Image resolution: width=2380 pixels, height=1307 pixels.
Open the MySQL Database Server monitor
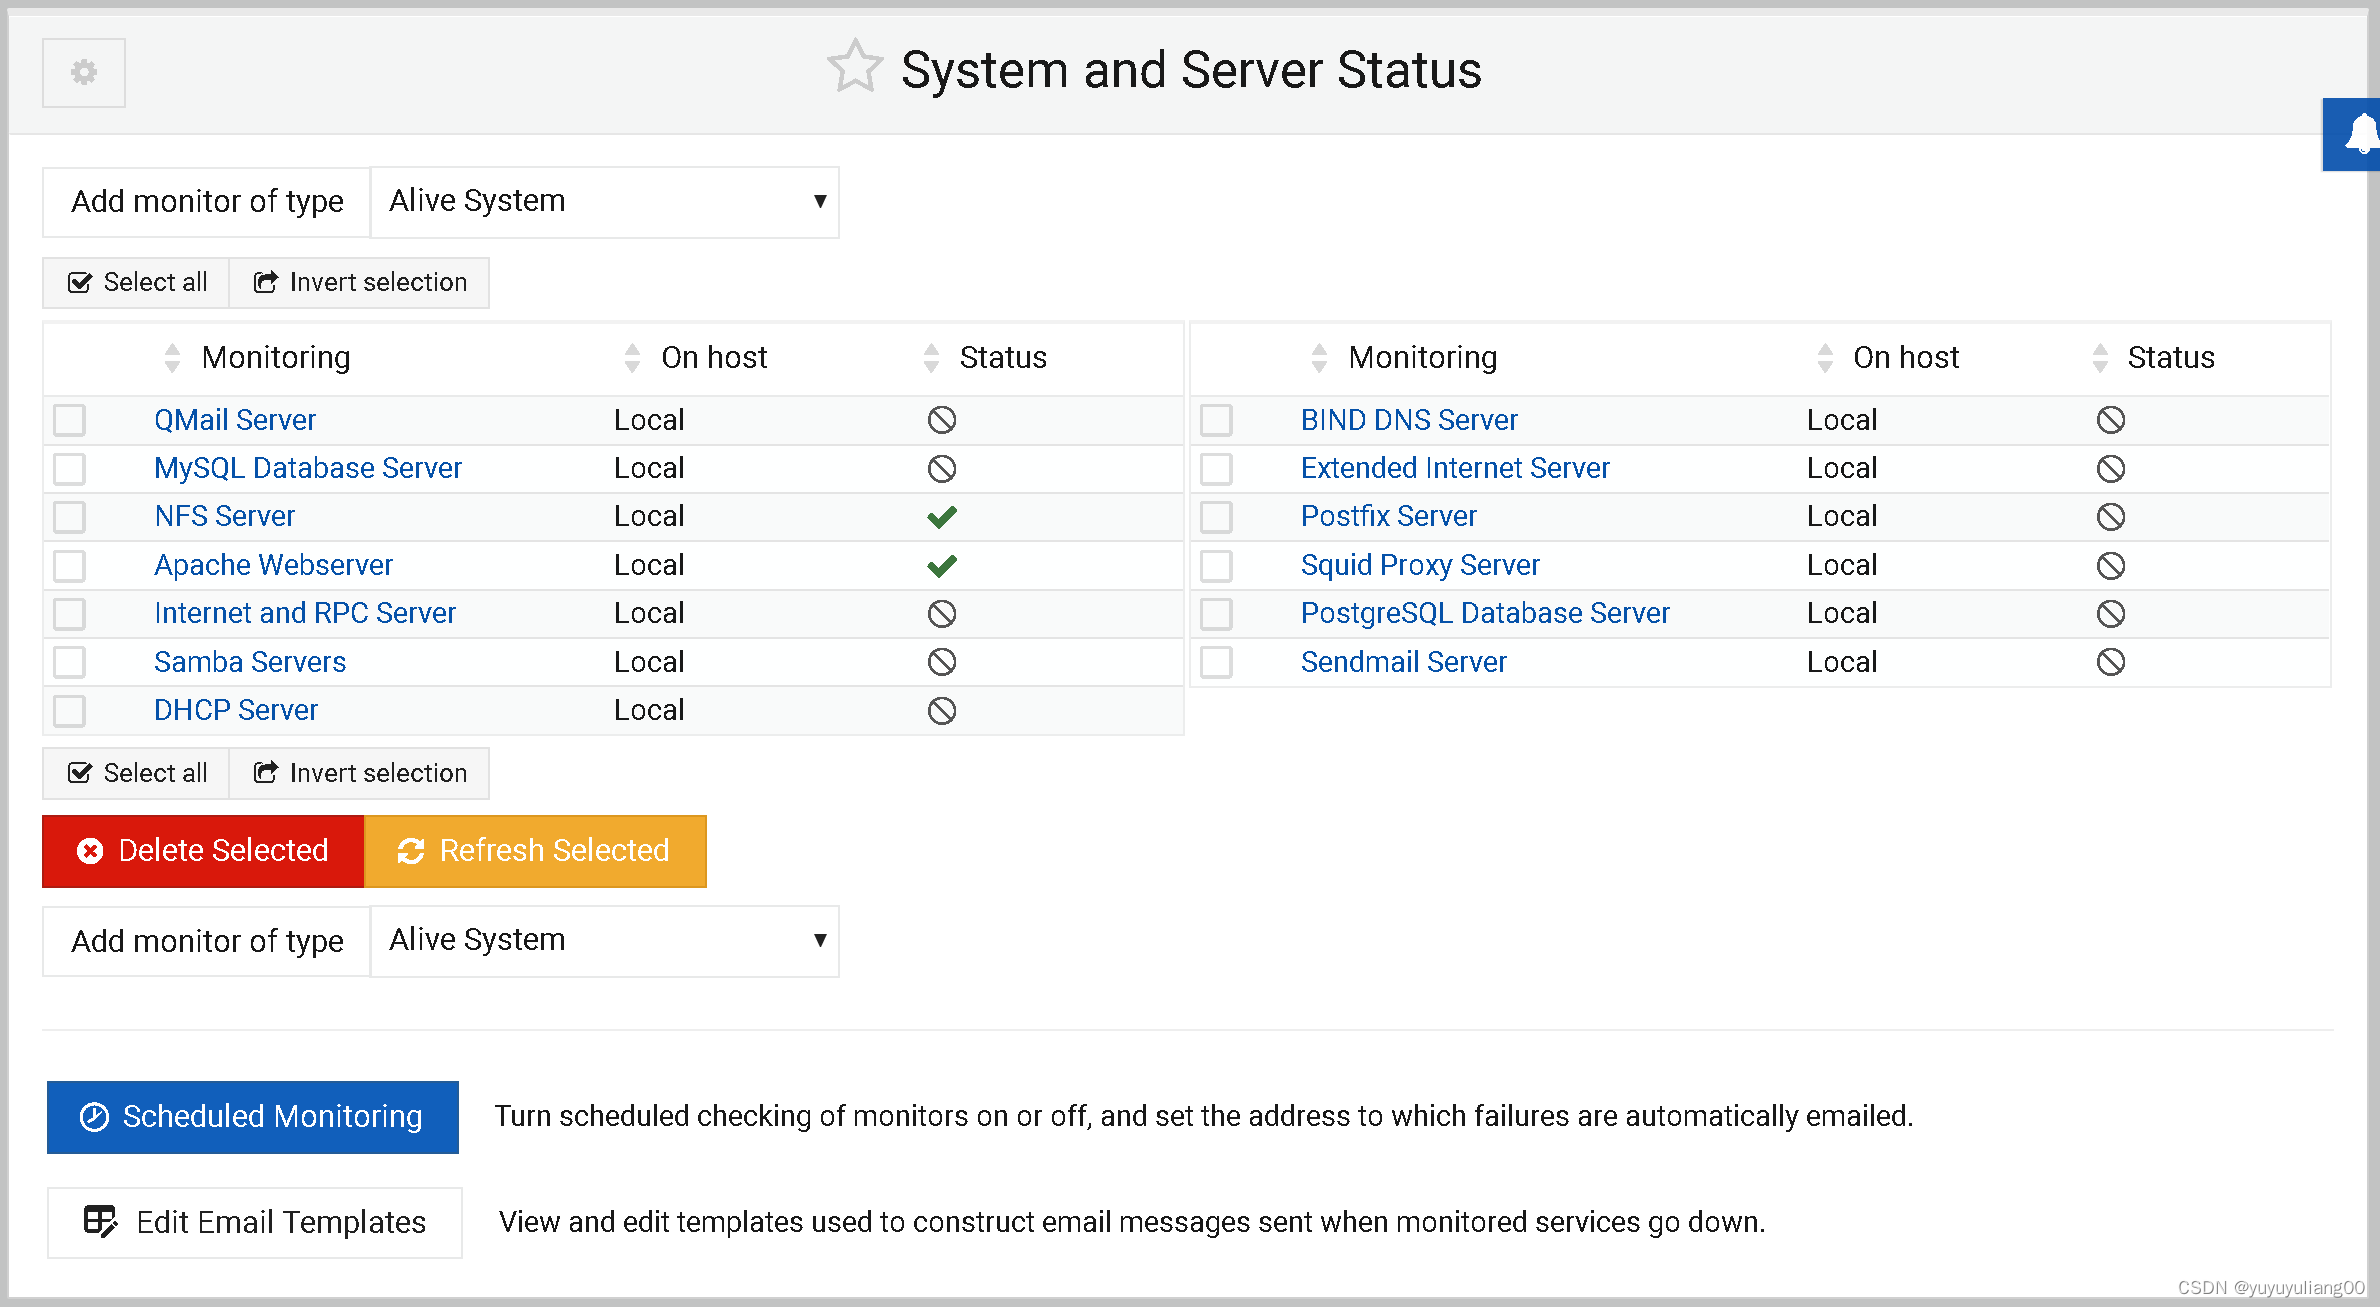(x=308, y=467)
